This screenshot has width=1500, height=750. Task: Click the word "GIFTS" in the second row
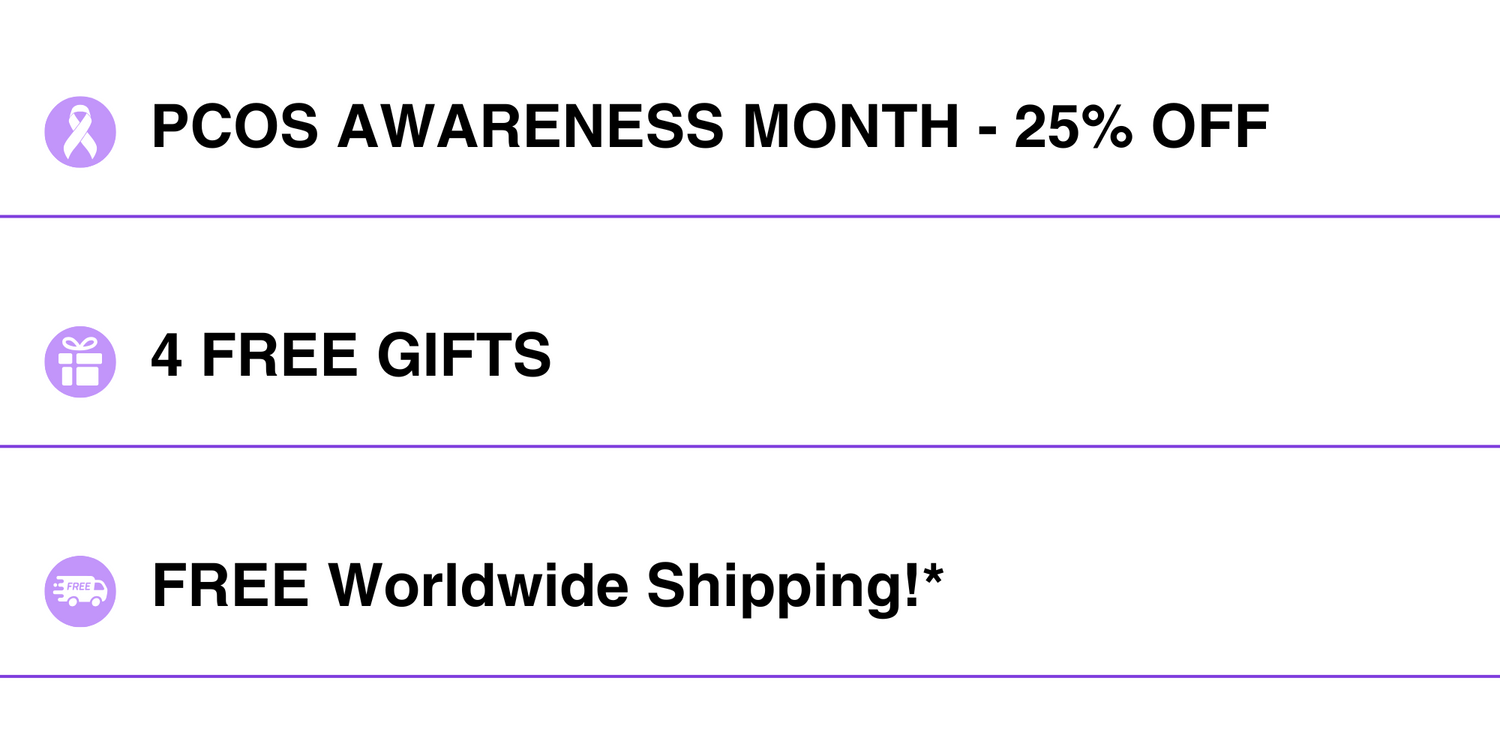pos(464,357)
